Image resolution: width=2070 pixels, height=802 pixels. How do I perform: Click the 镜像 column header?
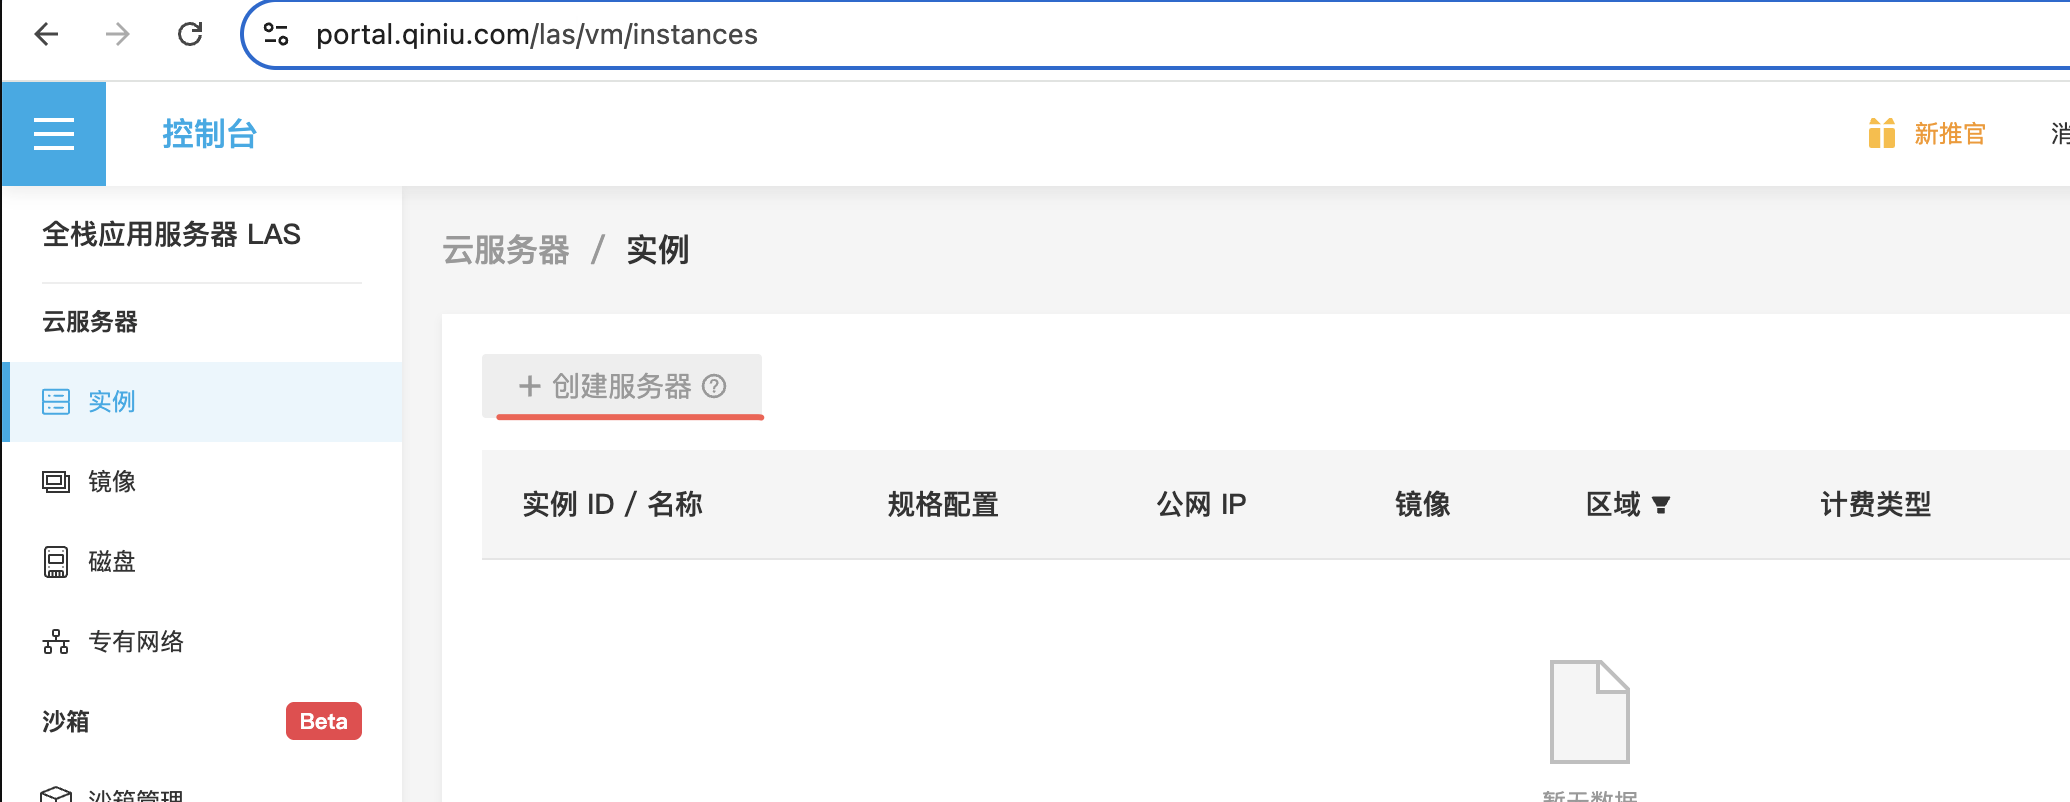pos(1423,504)
